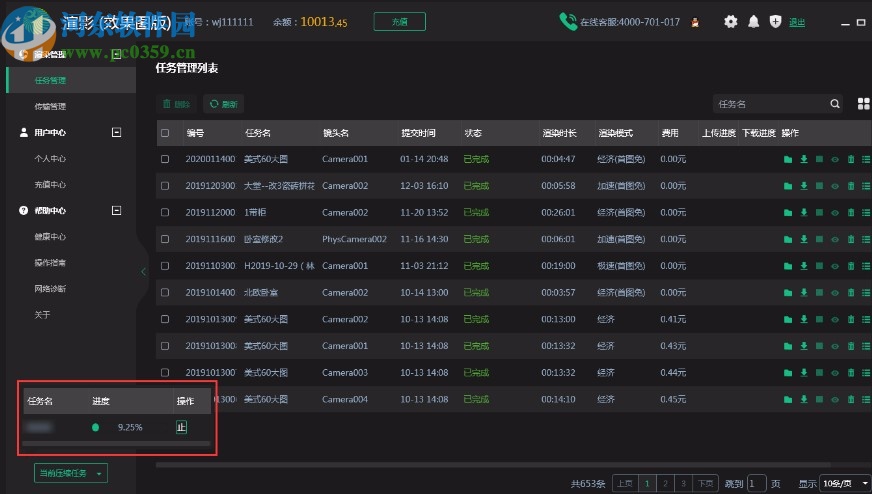Image resolution: width=872 pixels, height=494 pixels.
Task: Open details list for 北欧卧室 task
Action: 866,293
